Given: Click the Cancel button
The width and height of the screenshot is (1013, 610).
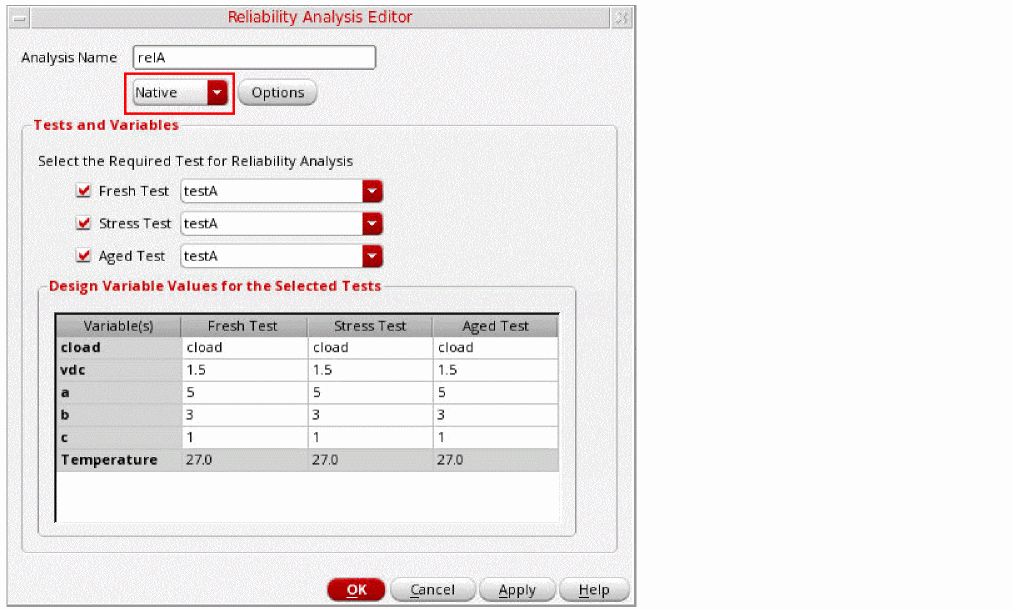Looking at the screenshot, I should (x=432, y=589).
